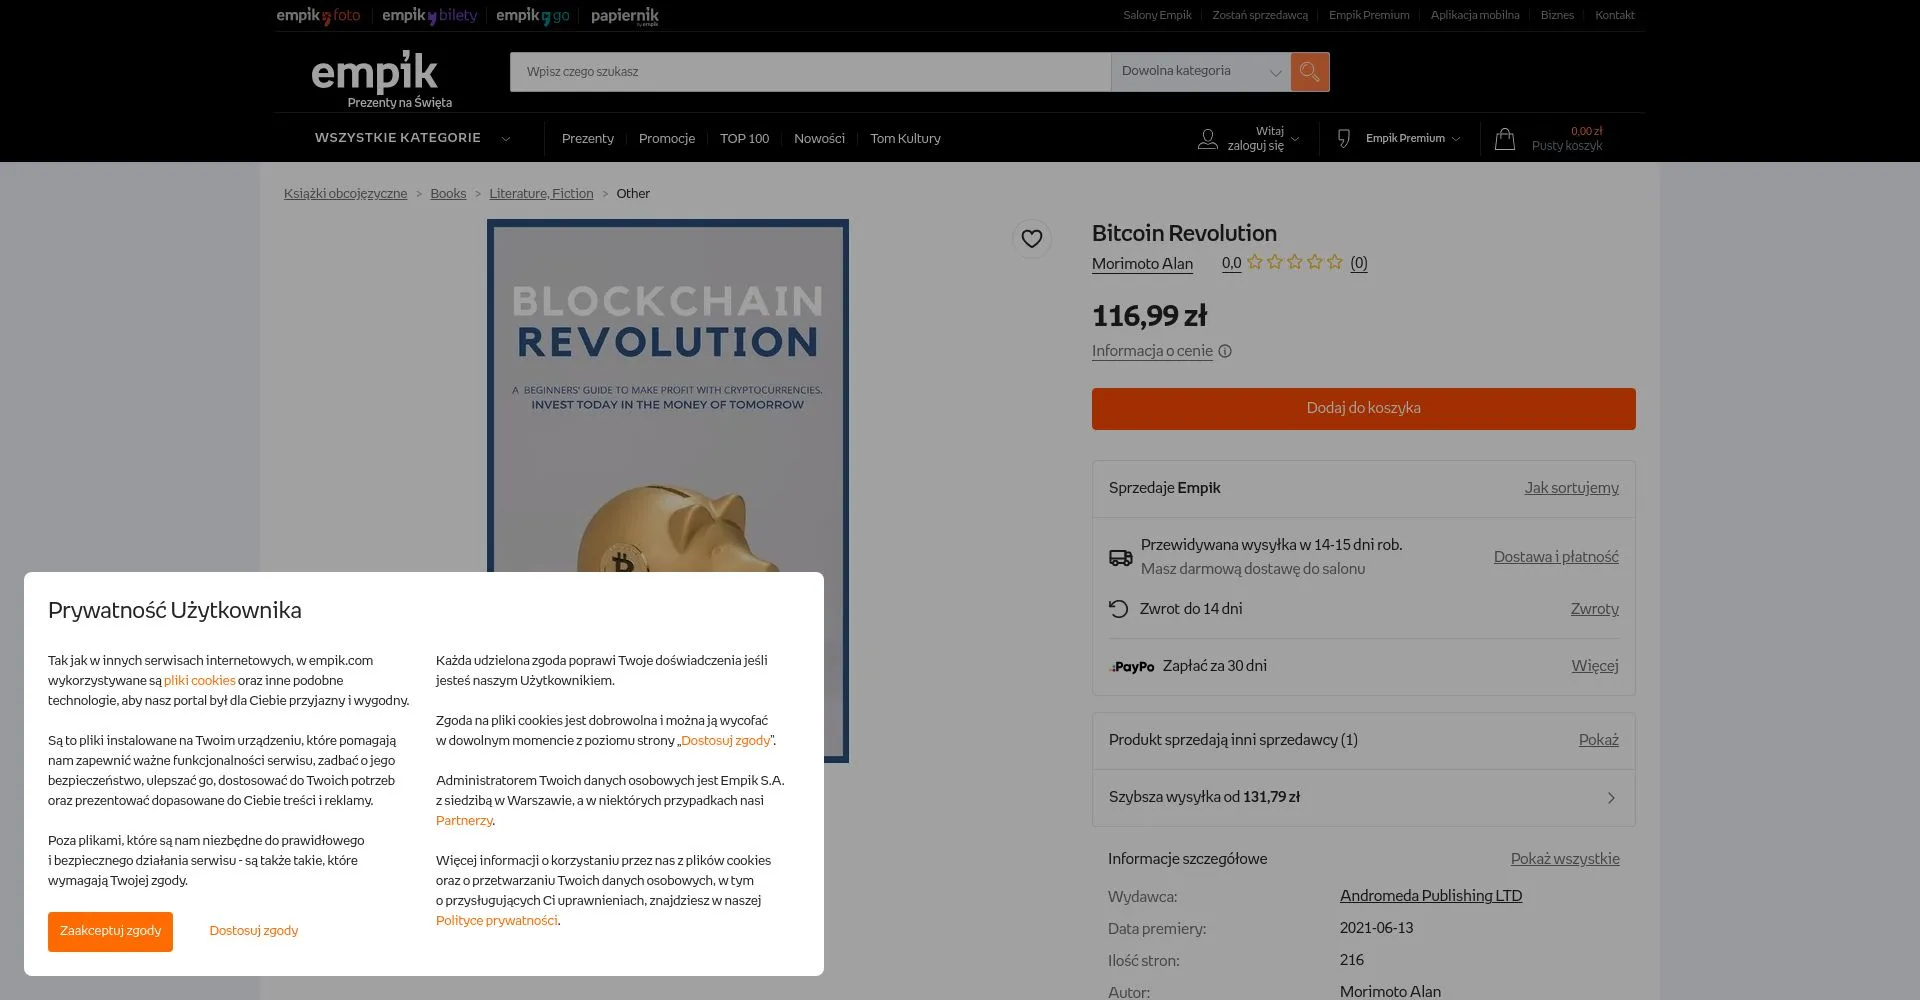Screen dimensions: 1920x1000
Task: Open Partnerzy link in privacy dialog
Action: click(464, 821)
